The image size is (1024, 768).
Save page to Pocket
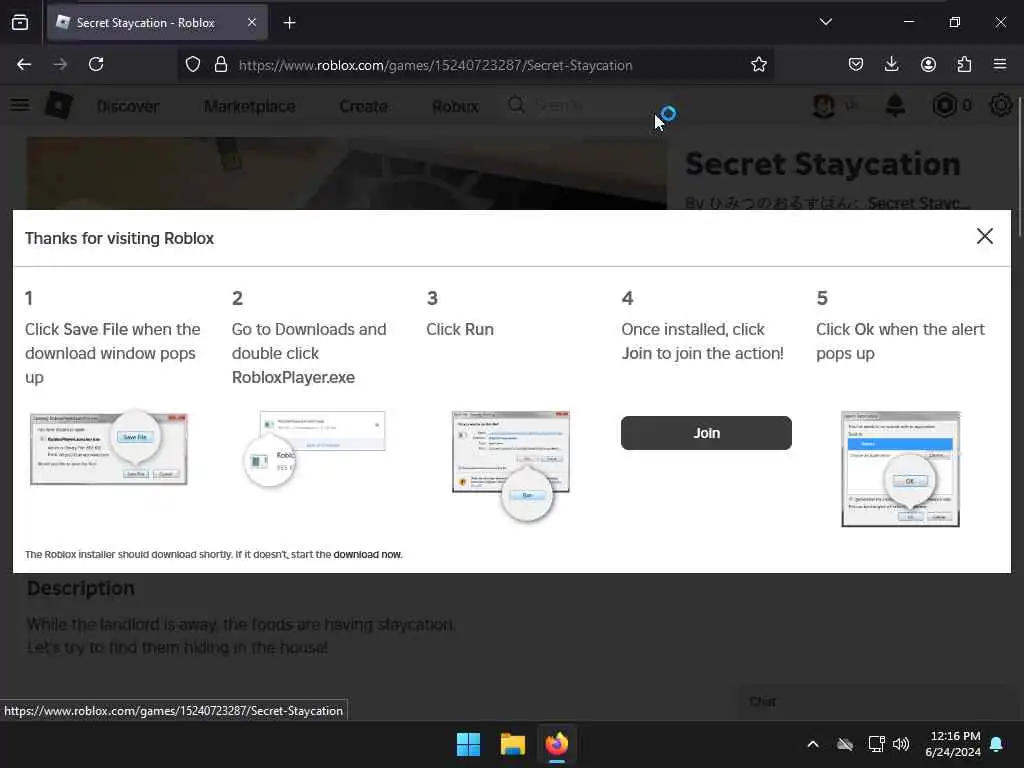point(856,65)
